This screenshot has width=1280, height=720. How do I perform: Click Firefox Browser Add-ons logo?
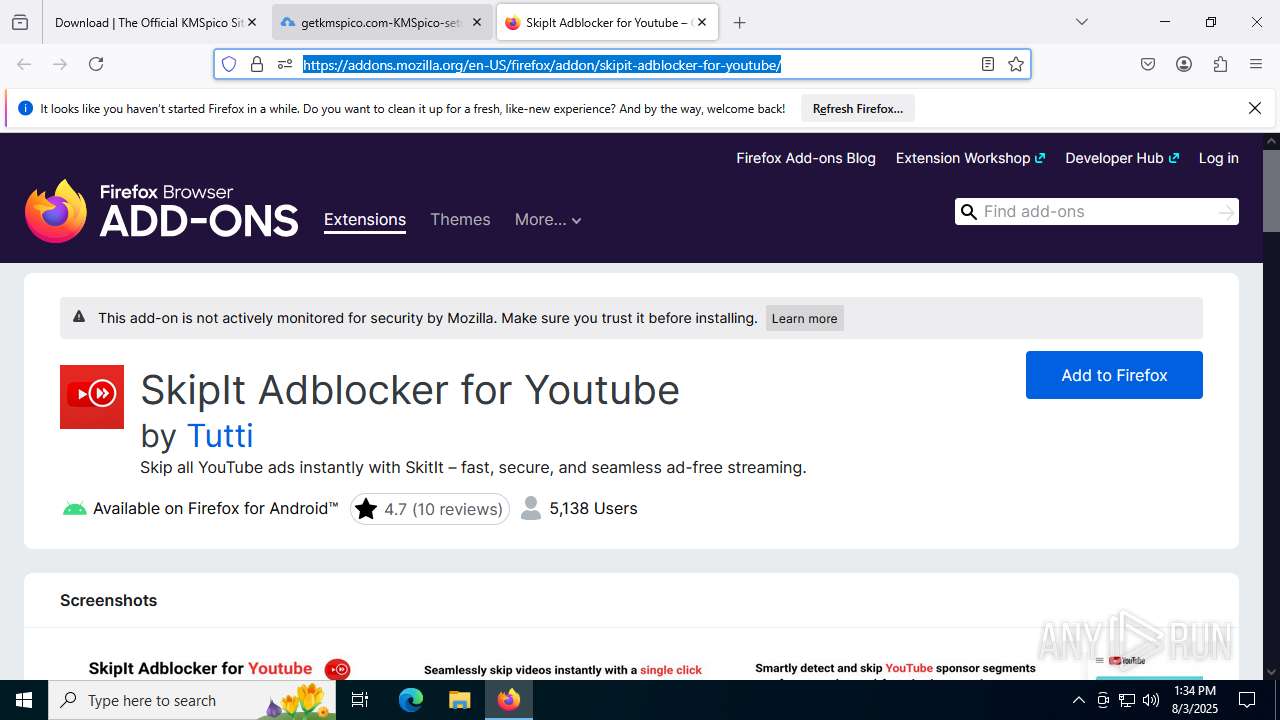tap(162, 210)
